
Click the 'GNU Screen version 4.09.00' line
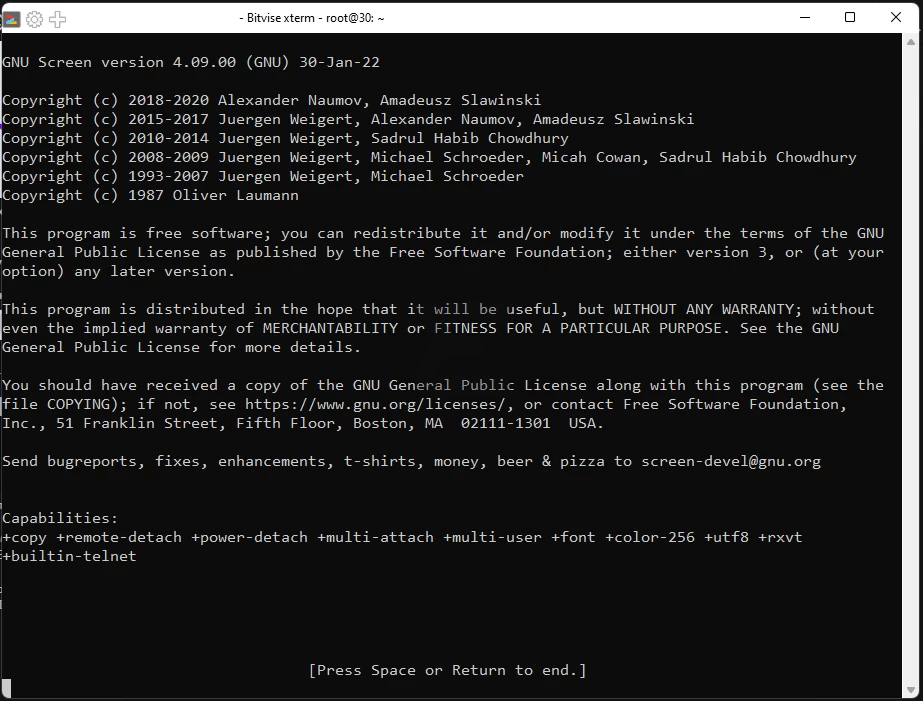pos(191,62)
